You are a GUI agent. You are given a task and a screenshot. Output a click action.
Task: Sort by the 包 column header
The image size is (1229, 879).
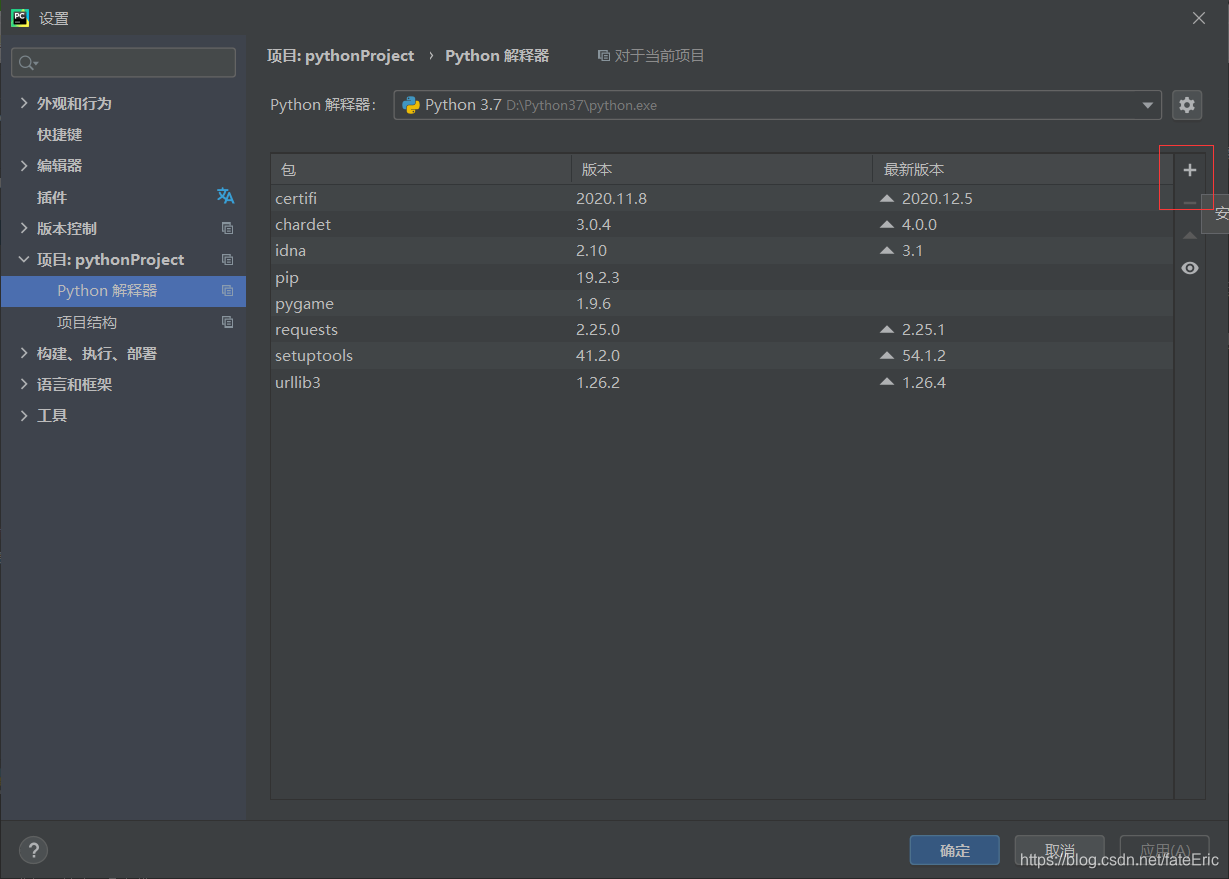pos(421,169)
